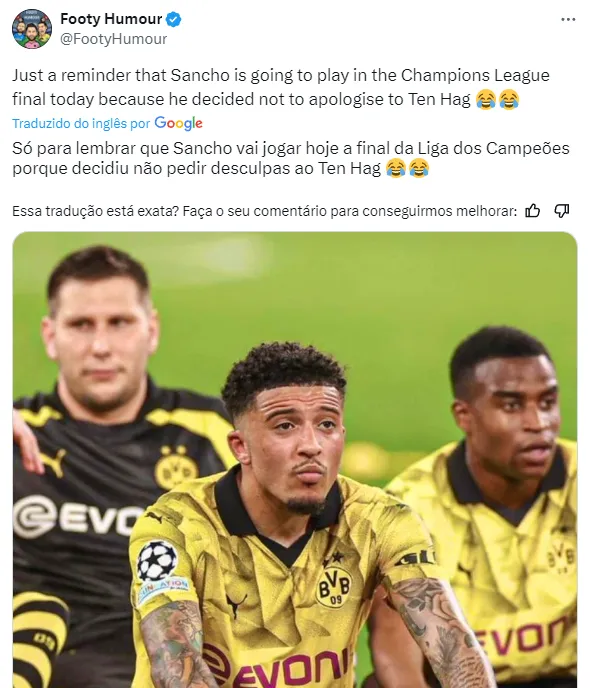
Task: Click the BVB 09 crest on the yellow shirt
Action: pyautogui.click(x=335, y=585)
